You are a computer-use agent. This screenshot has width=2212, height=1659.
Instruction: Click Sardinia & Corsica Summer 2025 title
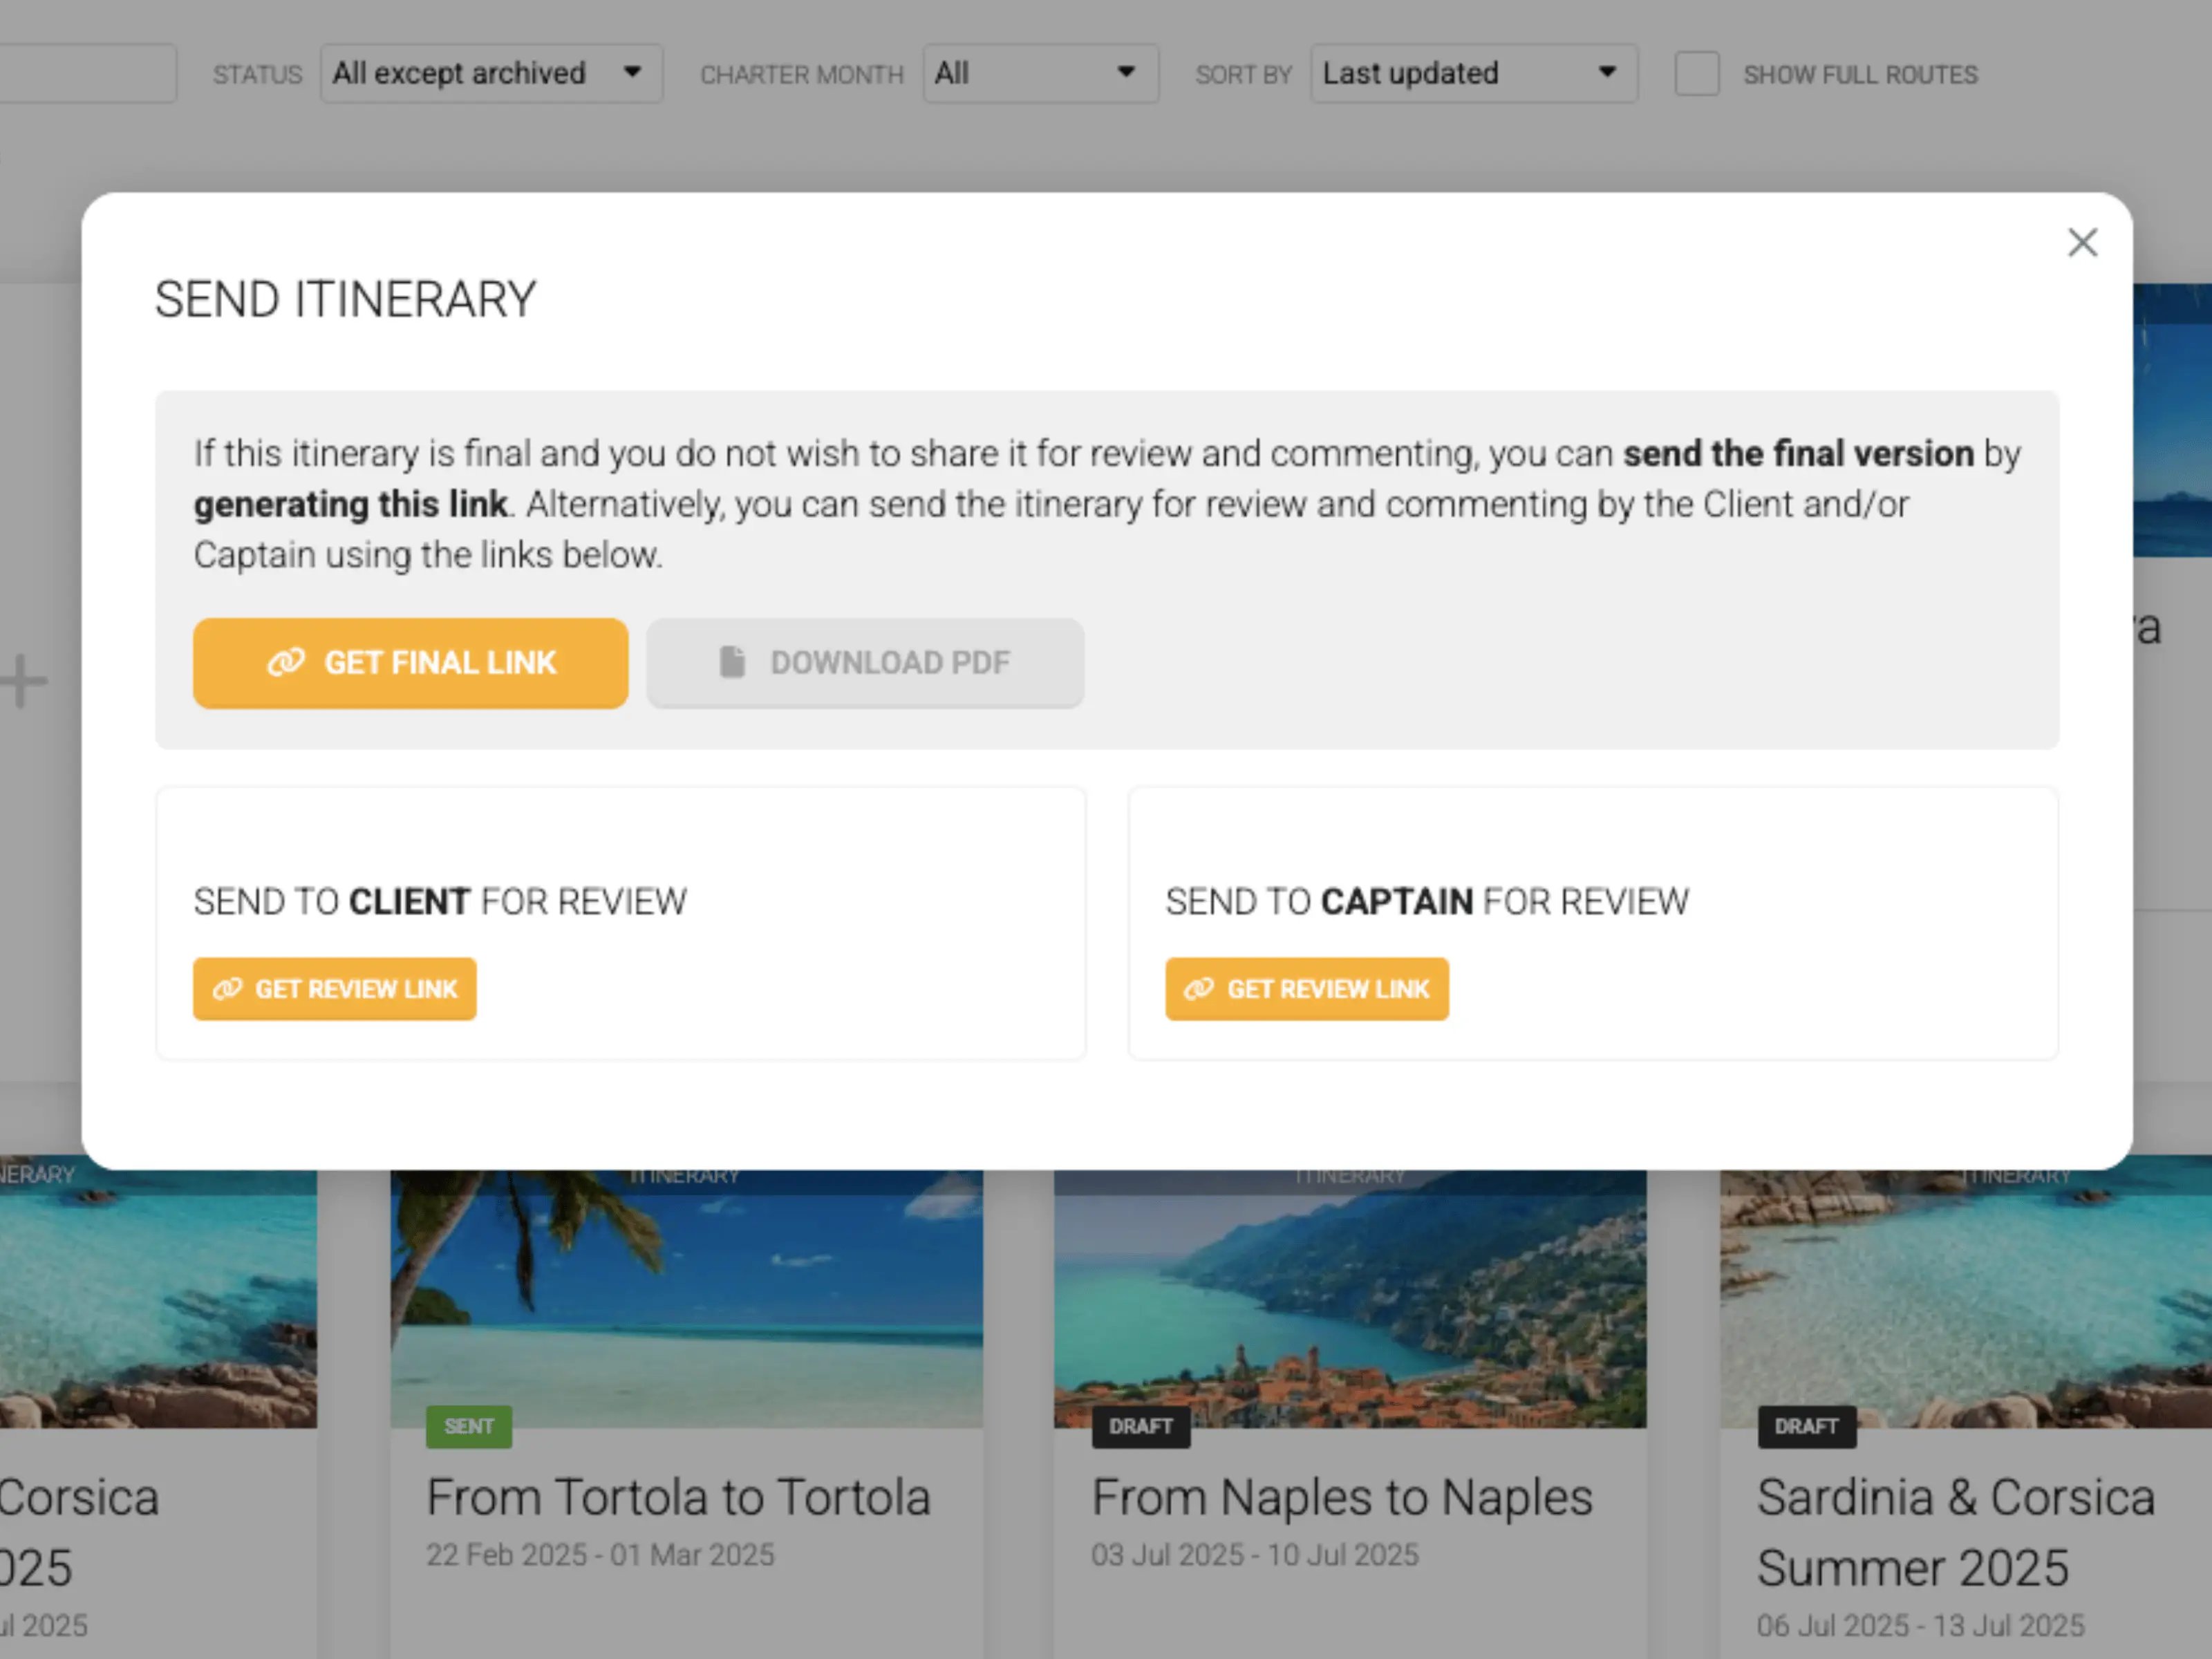1955,1532
